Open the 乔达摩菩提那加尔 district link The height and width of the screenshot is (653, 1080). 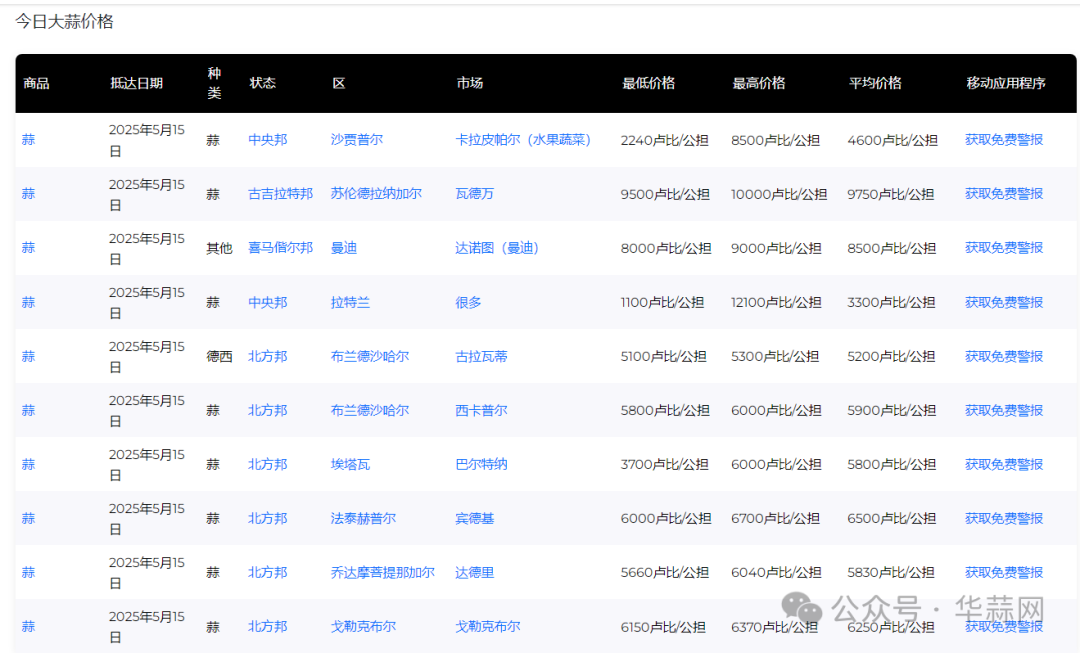(x=382, y=572)
